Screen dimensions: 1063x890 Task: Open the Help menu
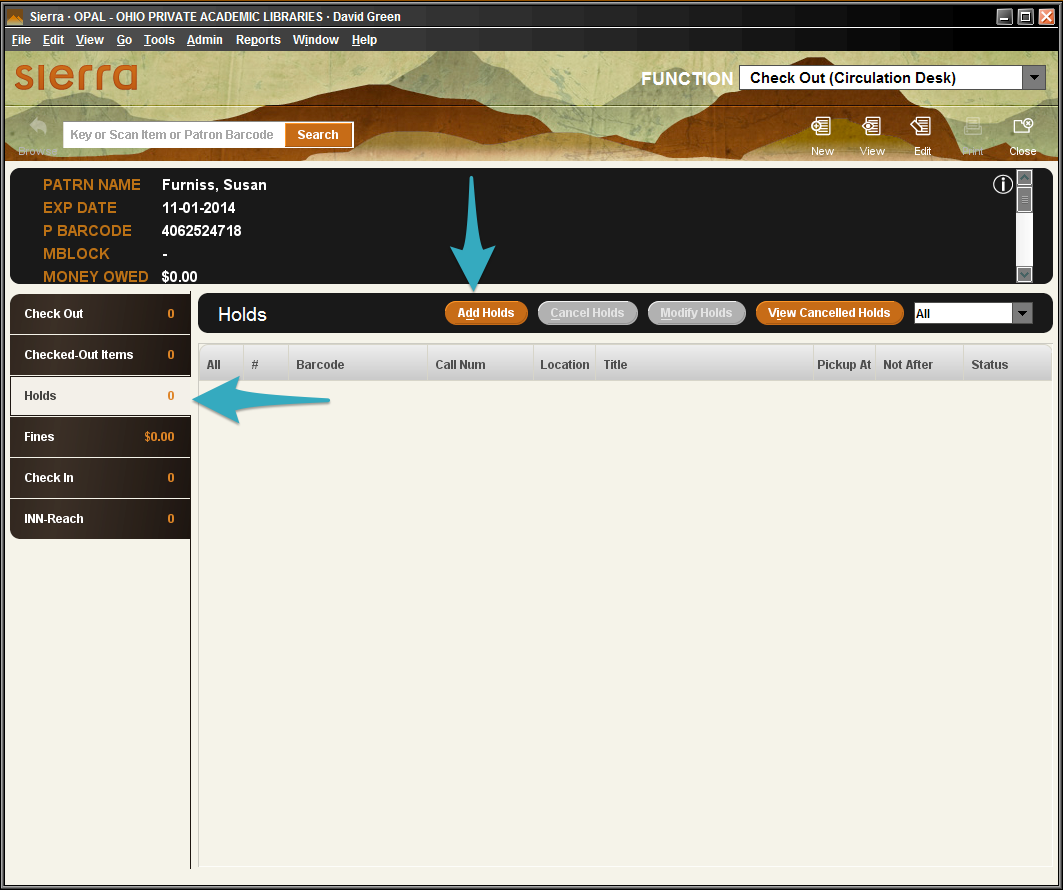click(364, 40)
